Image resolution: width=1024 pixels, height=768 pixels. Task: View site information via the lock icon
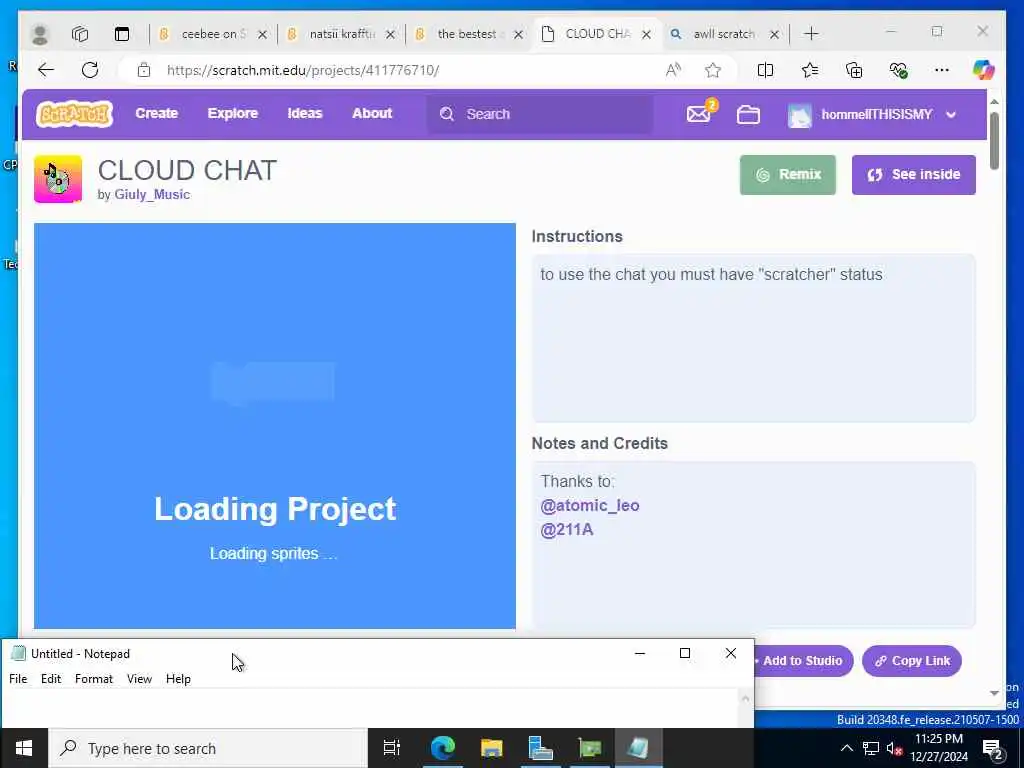(x=144, y=70)
